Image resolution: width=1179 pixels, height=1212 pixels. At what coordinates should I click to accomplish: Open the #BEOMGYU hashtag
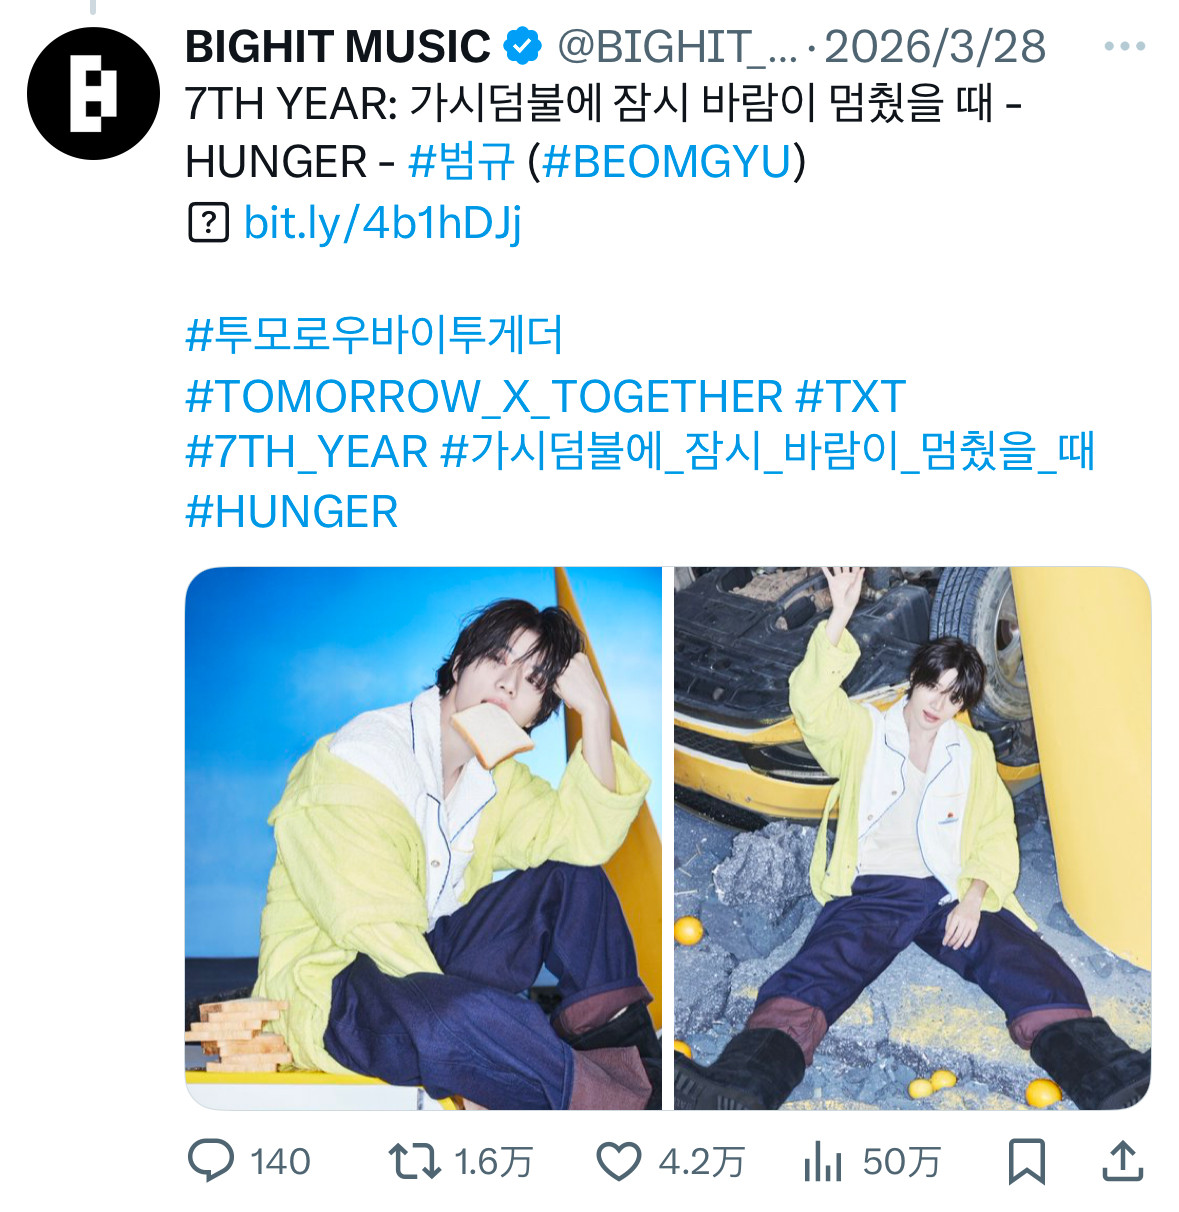[667, 162]
